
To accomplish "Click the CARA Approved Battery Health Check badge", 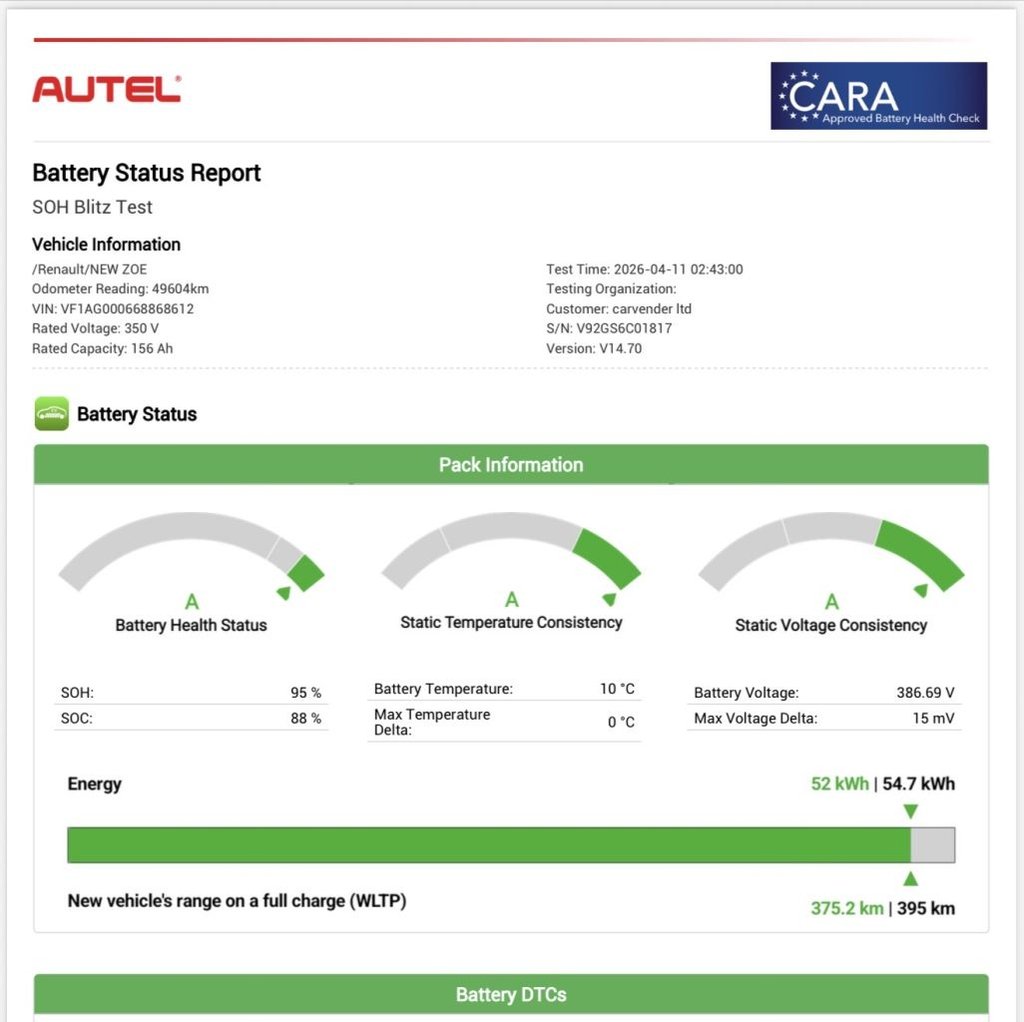I will (878, 96).
